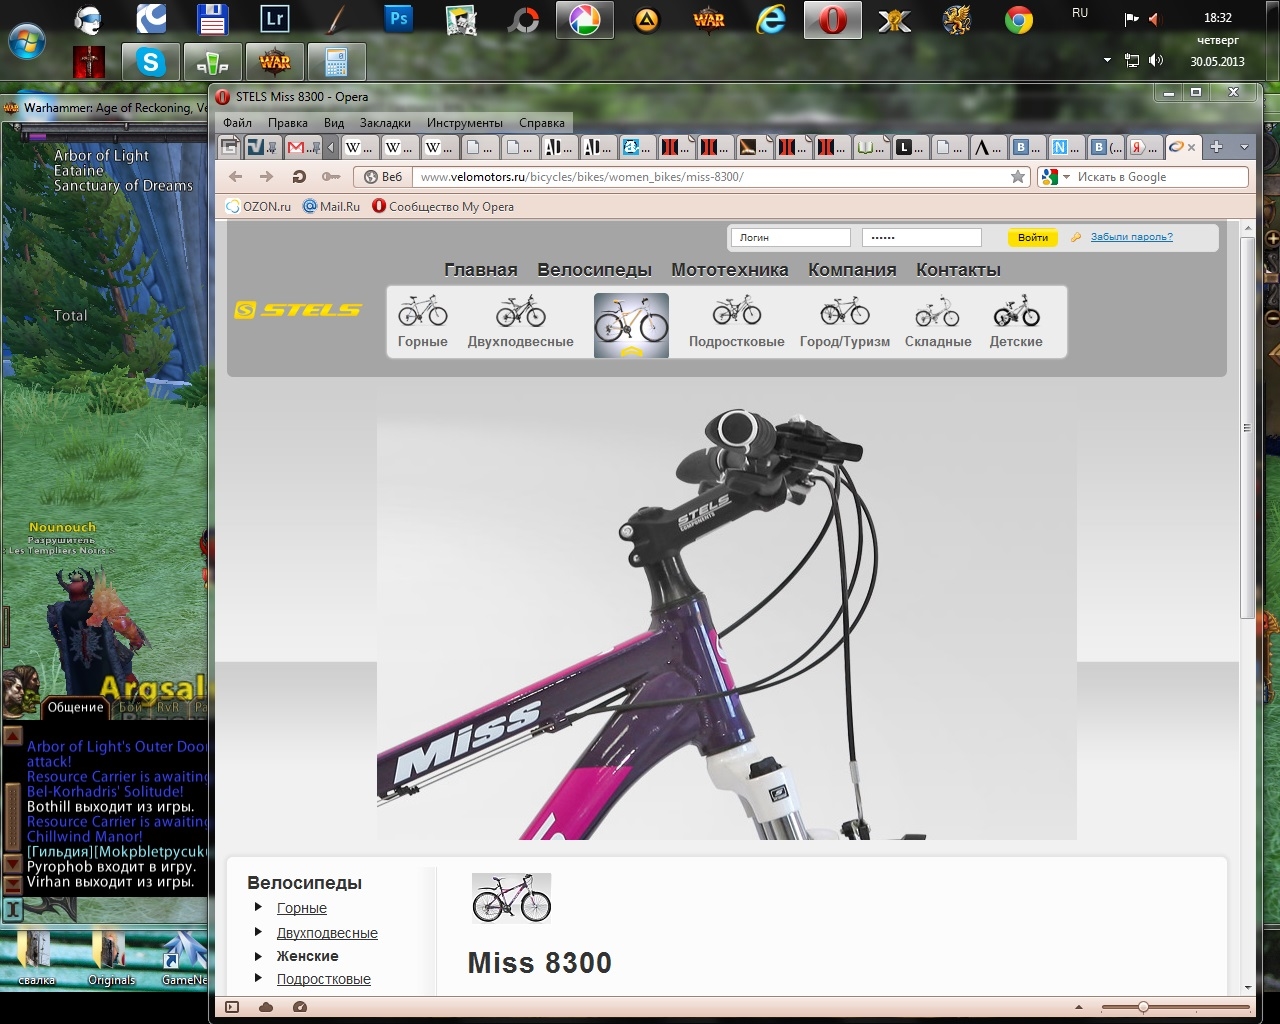Click the Opera zoom slider handle
Screen dimensions: 1280x1024
pyautogui.click(x=1143, y=1007)
